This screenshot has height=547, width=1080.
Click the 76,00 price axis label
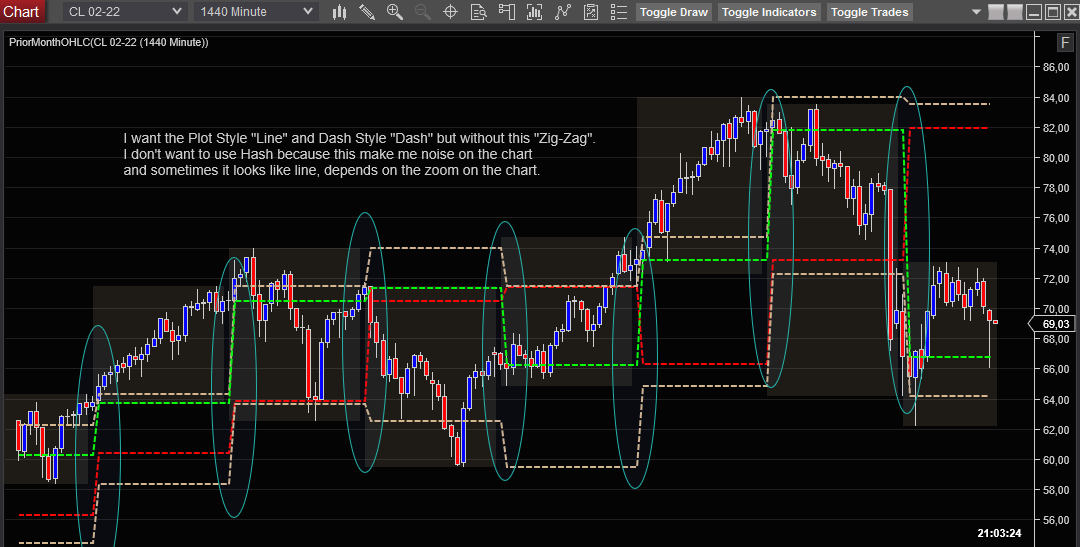[1056, 218]
